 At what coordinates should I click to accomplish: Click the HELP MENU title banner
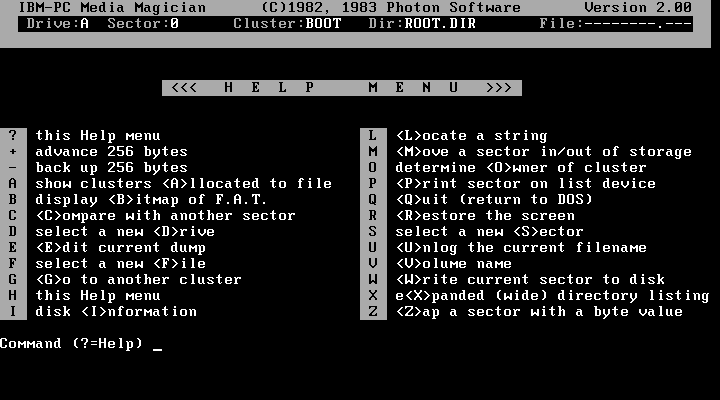[x=342, y=88]
